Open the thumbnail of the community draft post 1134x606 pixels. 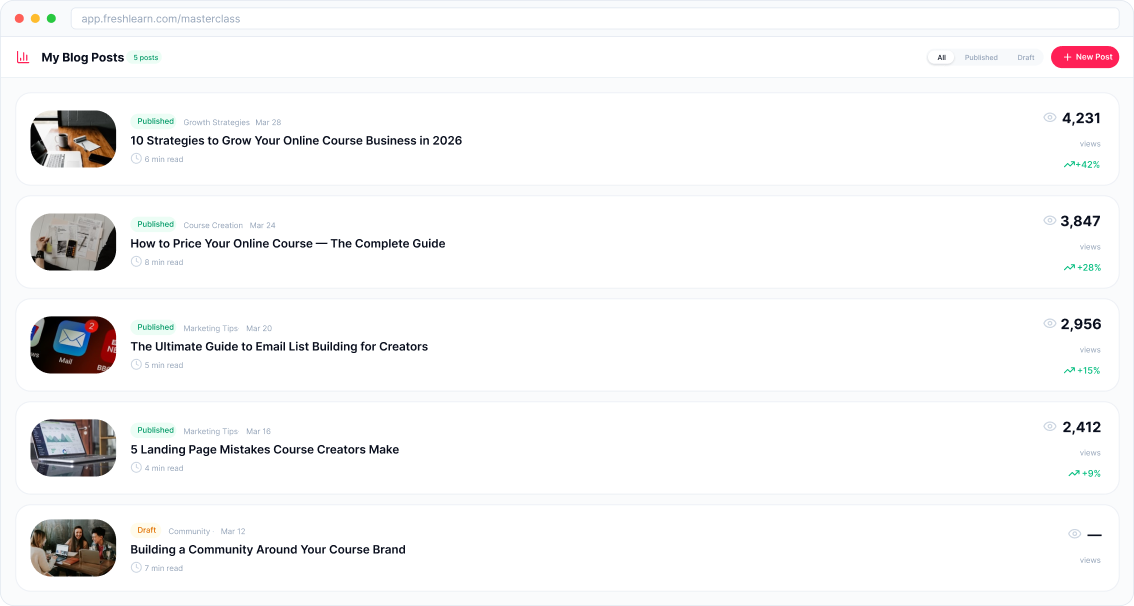point(72,548)
